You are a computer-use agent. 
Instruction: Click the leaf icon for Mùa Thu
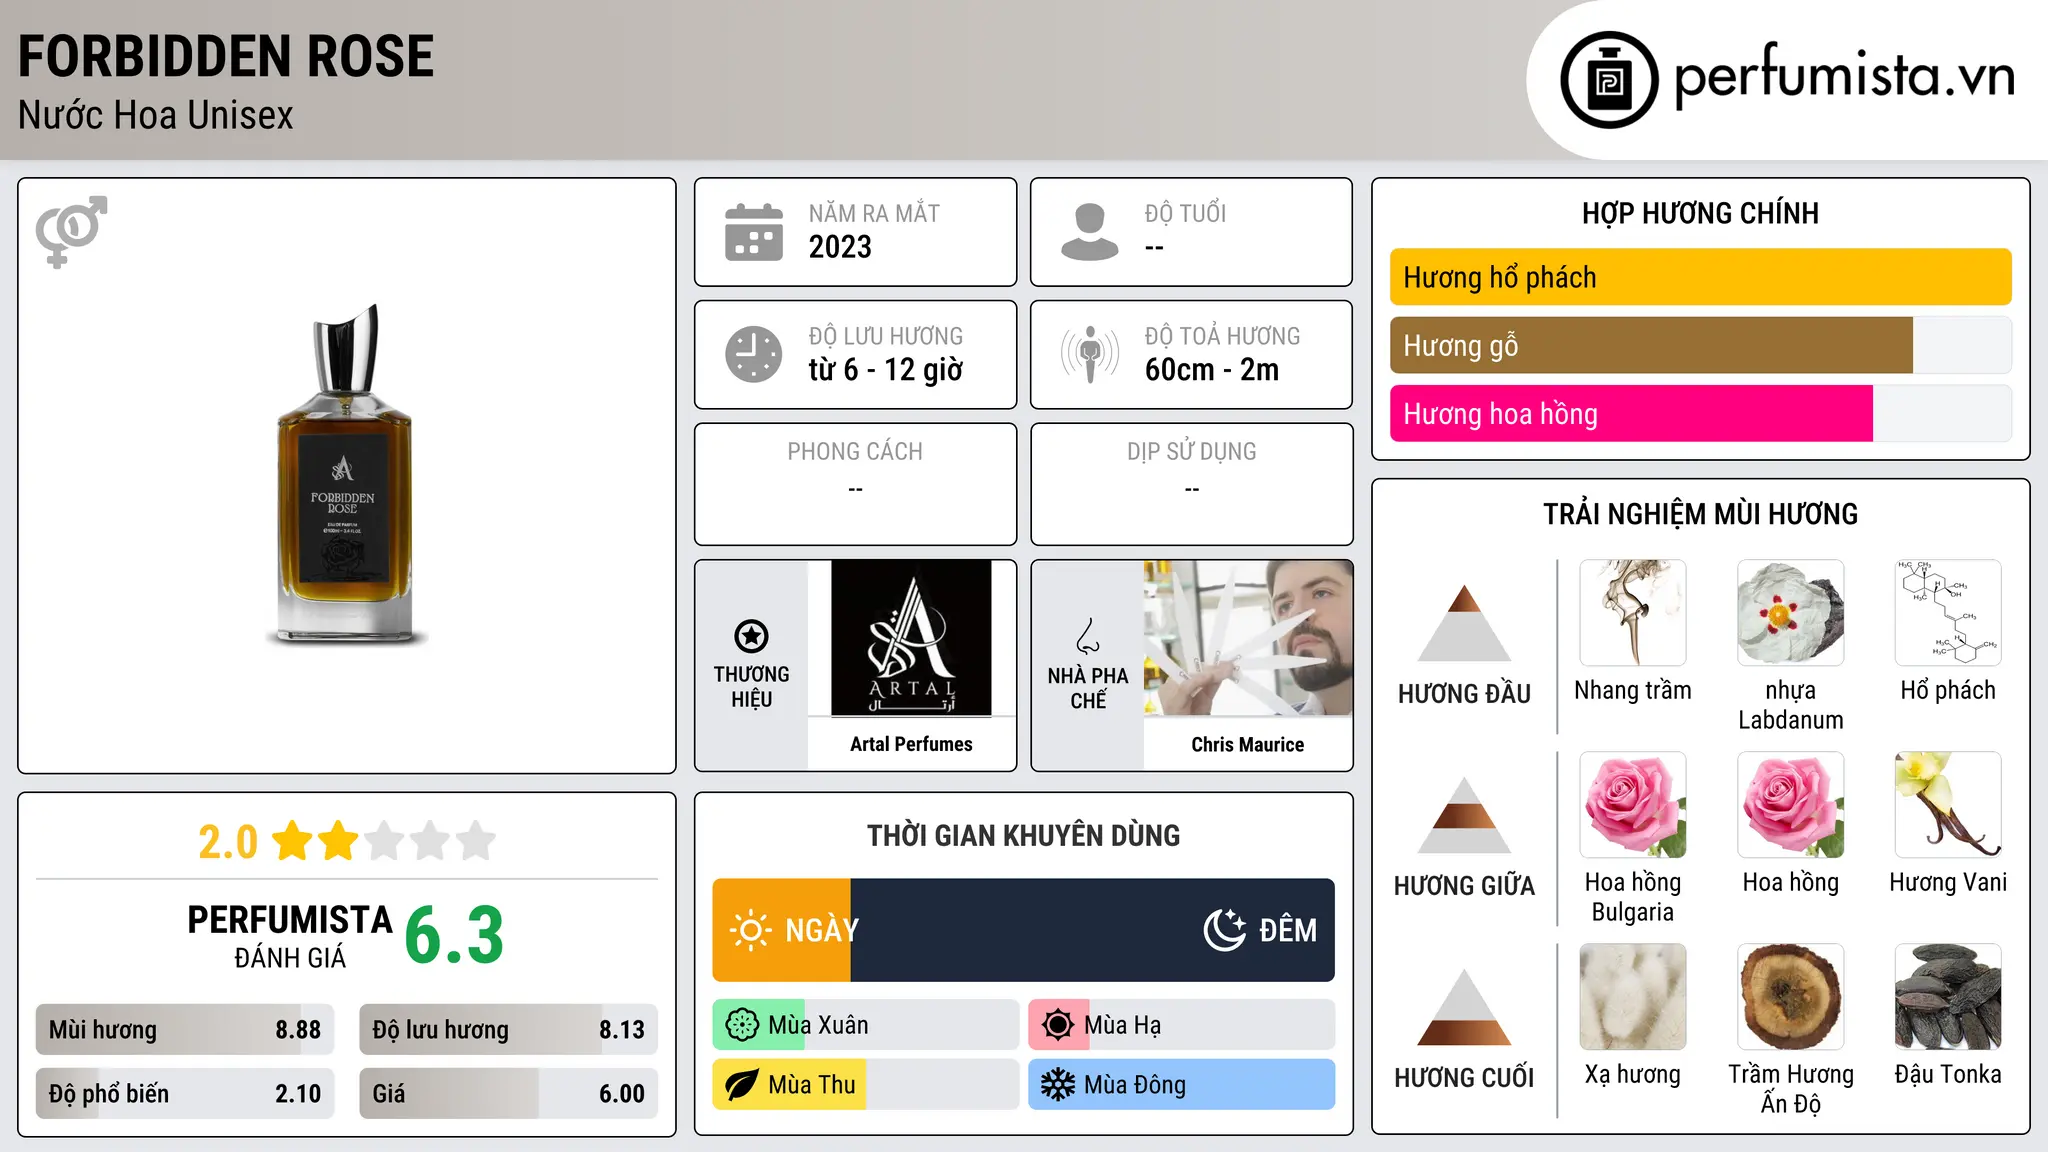[x=742, y=1085]
